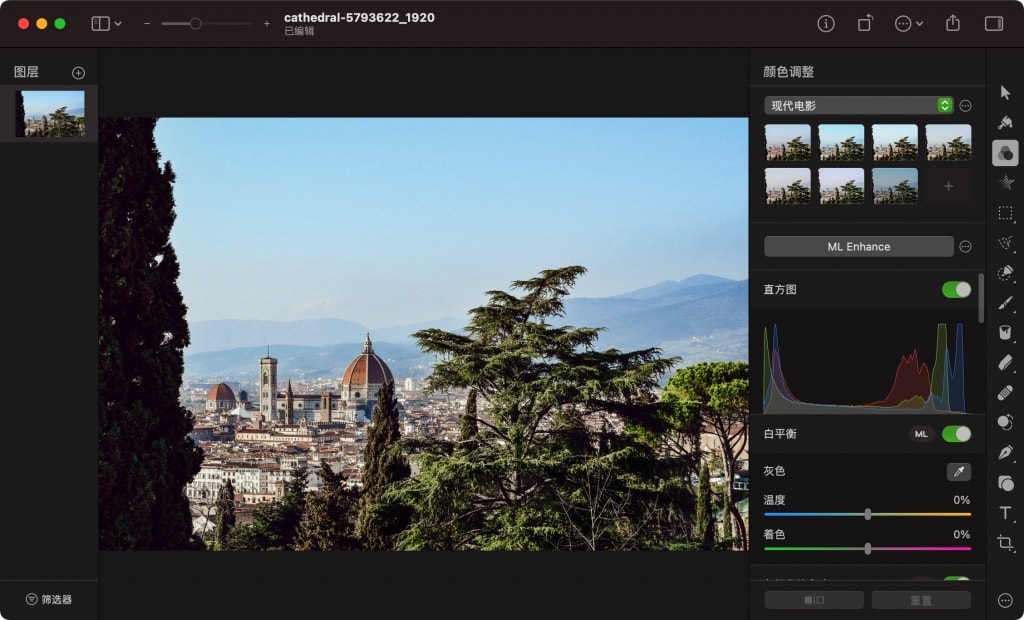Apply the first preset thumbnail
The image size is (1024, 620).
(788, 142)
